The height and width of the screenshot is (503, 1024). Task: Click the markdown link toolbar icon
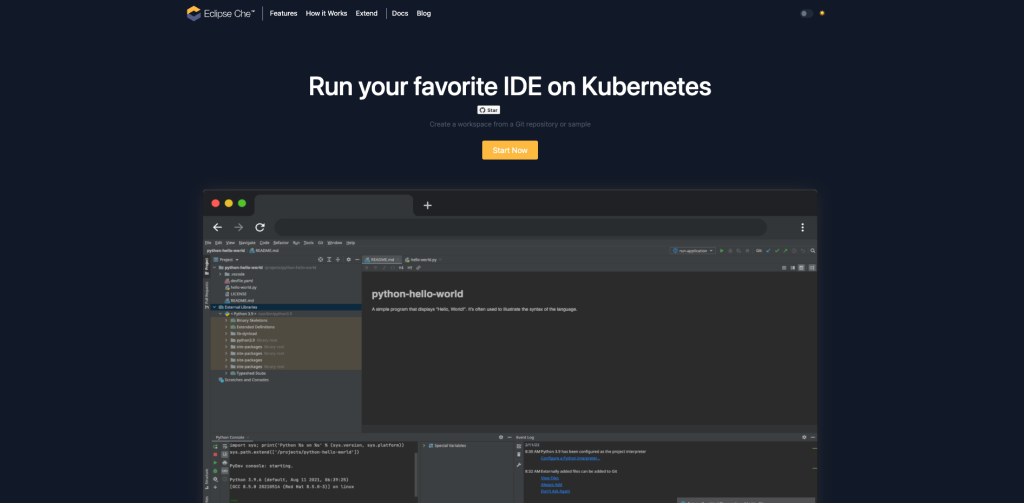point(418,268)
